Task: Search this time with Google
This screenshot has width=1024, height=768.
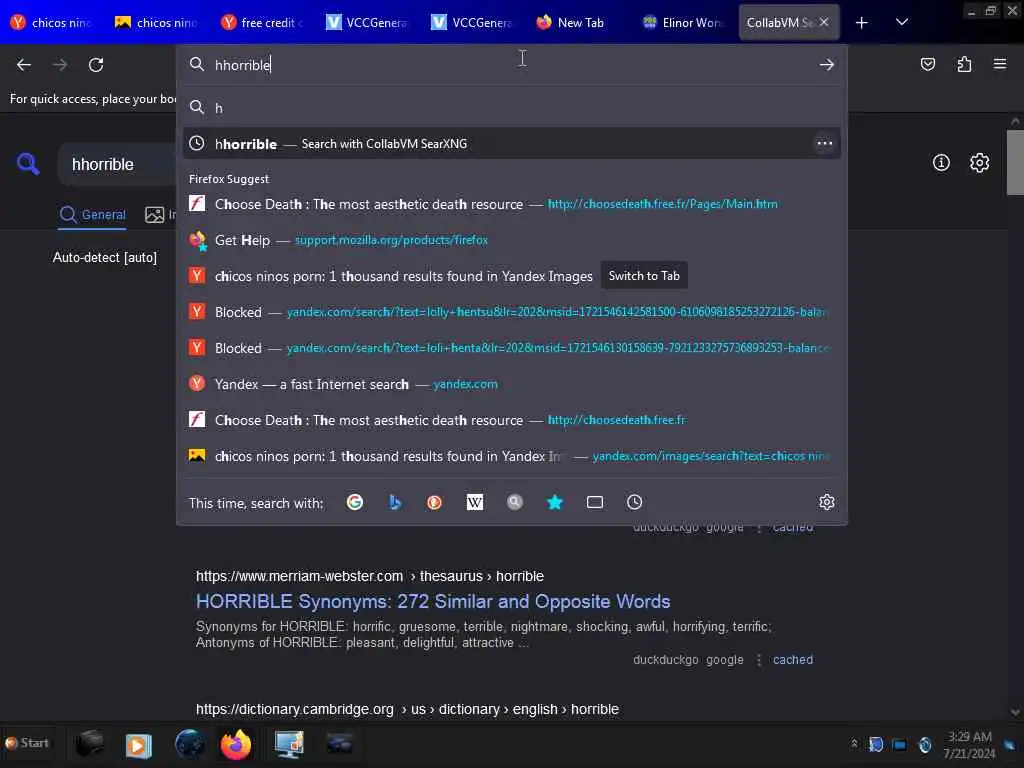Action: [355, 502]
